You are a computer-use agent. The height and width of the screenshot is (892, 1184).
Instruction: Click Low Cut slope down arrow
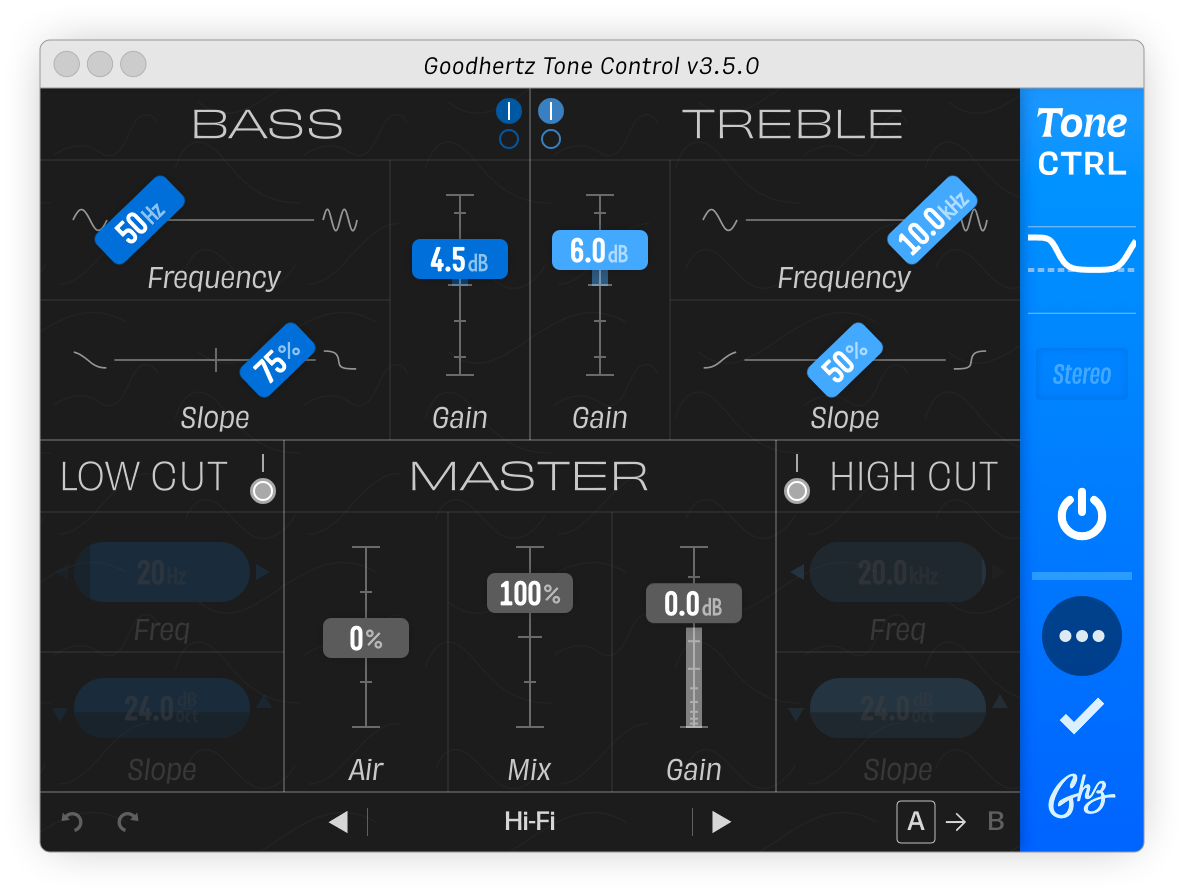click(60, 715)
